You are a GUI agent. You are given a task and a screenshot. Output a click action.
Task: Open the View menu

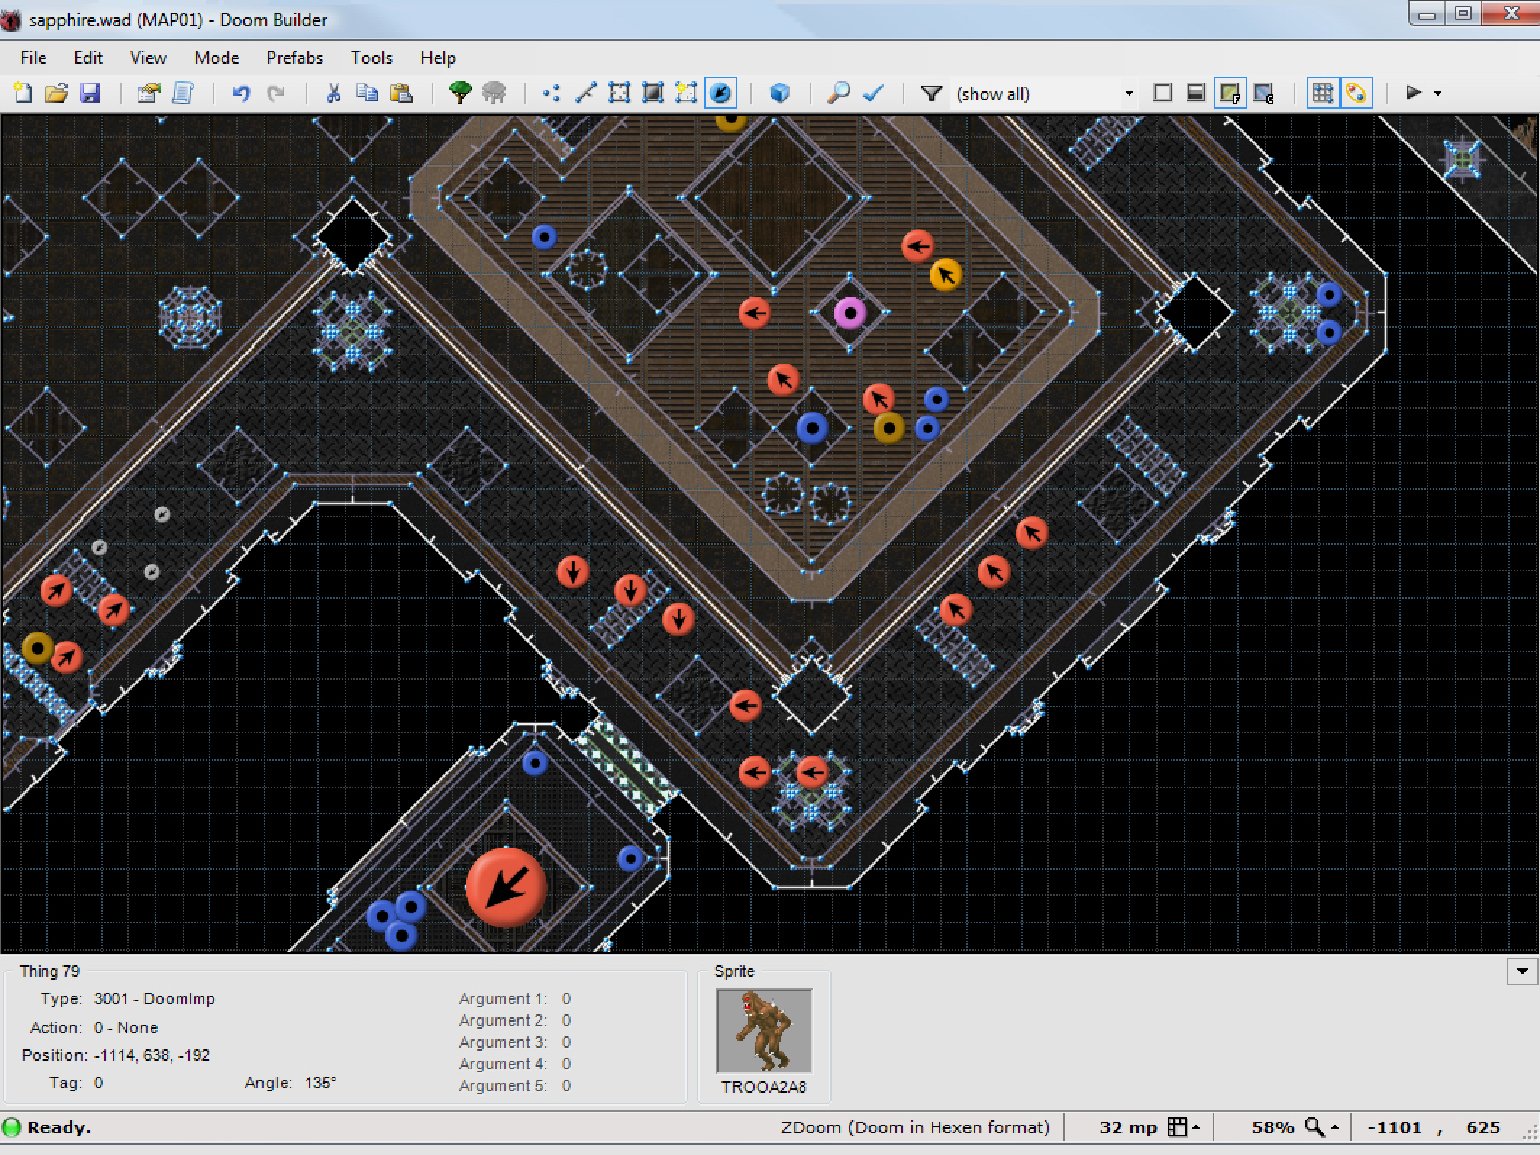coord(148,58)
